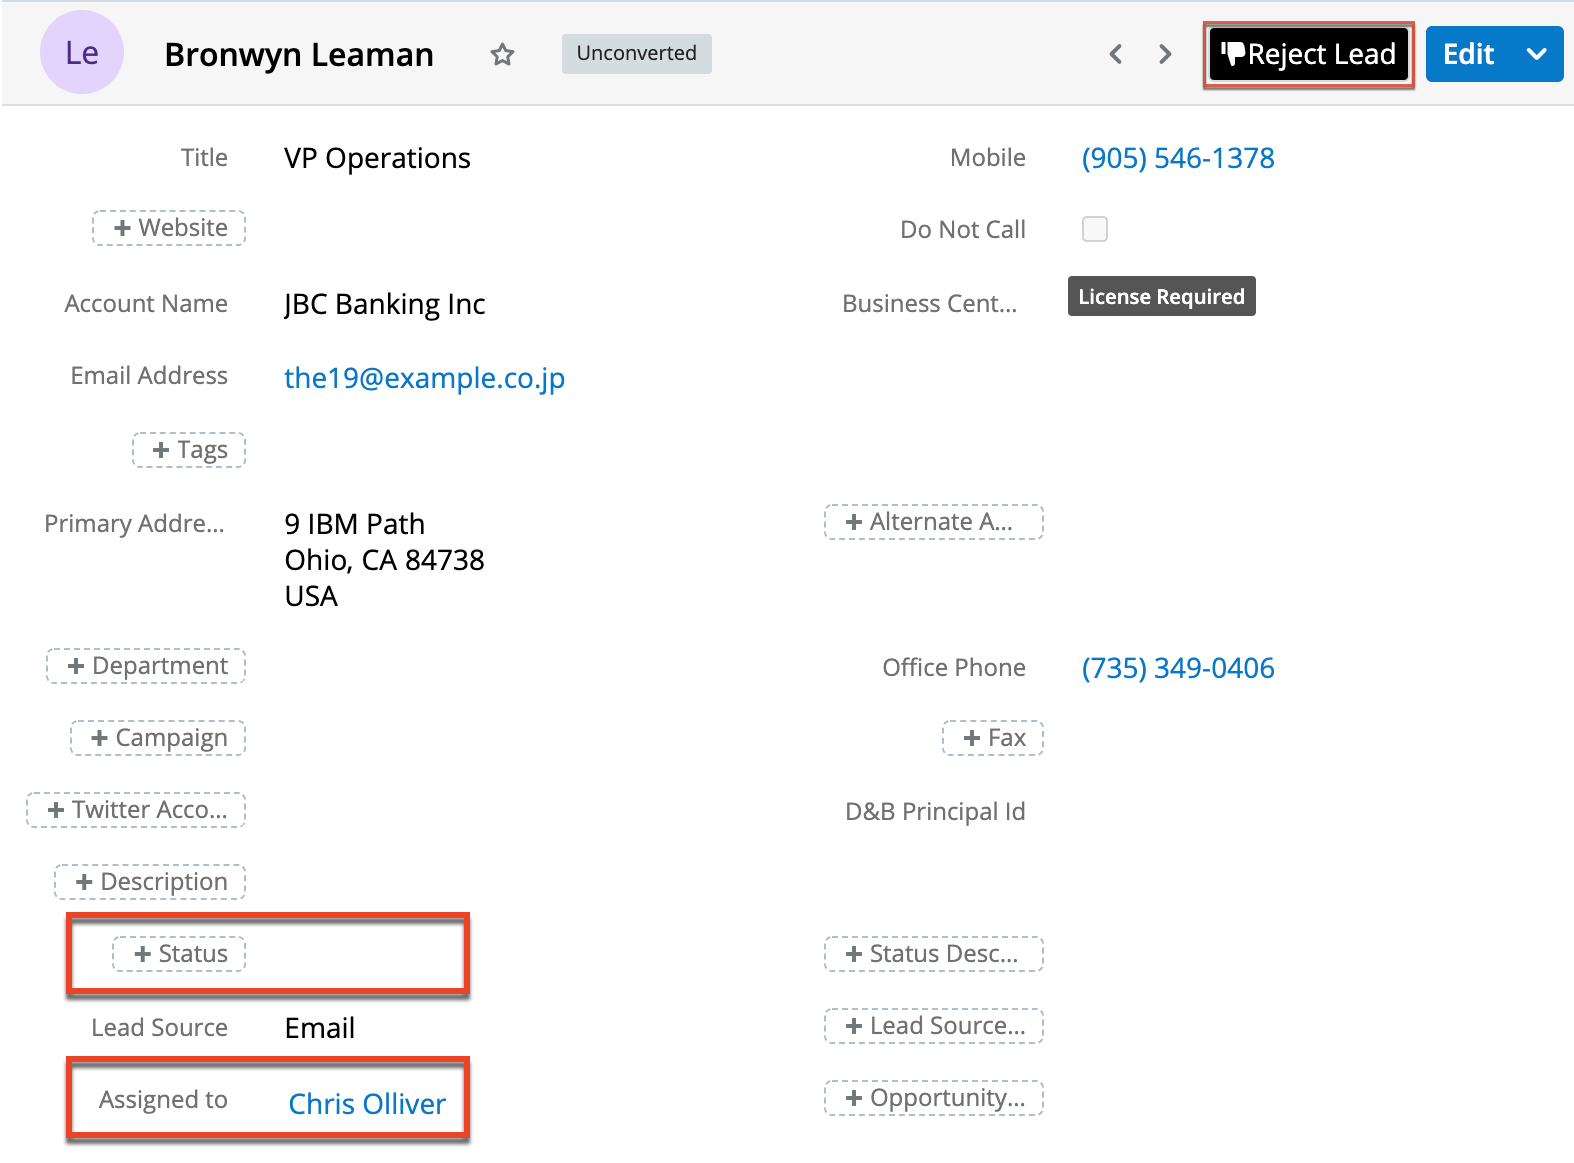Viewport: 1574px width, 1163px height.
Task: Click the Le avatar circle
Action: click(82, 53)
